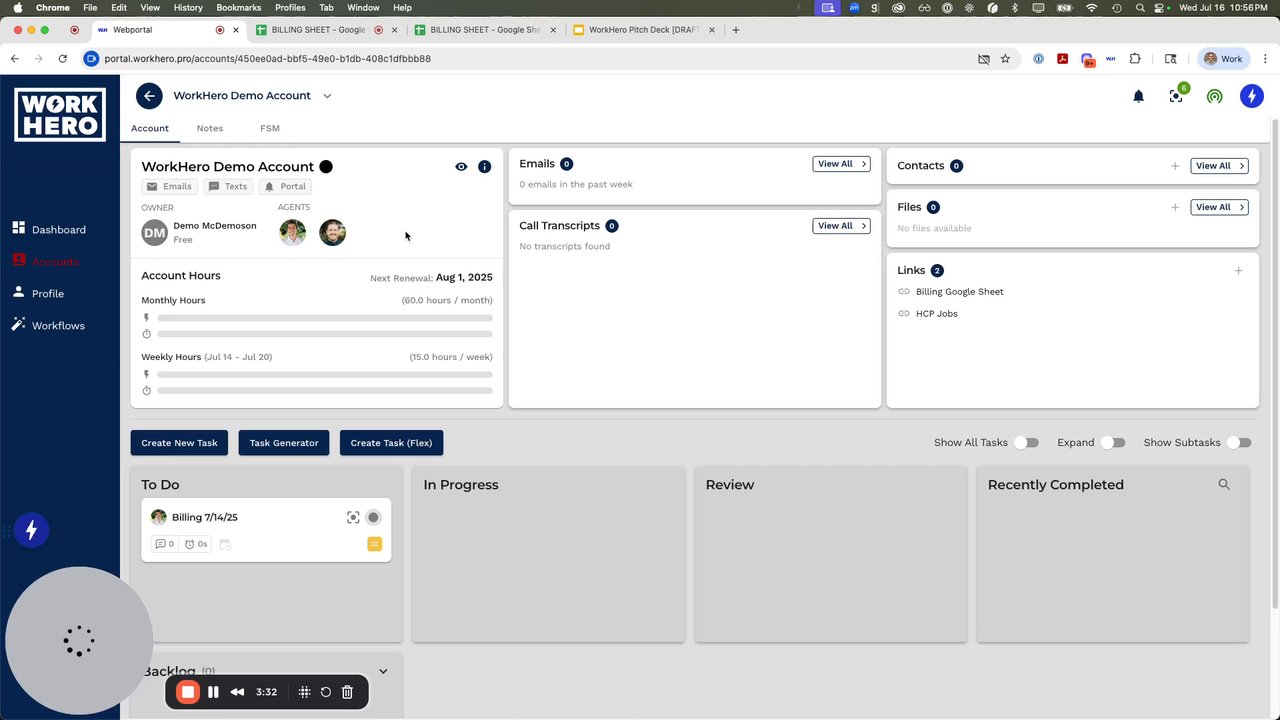
Task: Click Create New Task button
Action: [179, 443]
